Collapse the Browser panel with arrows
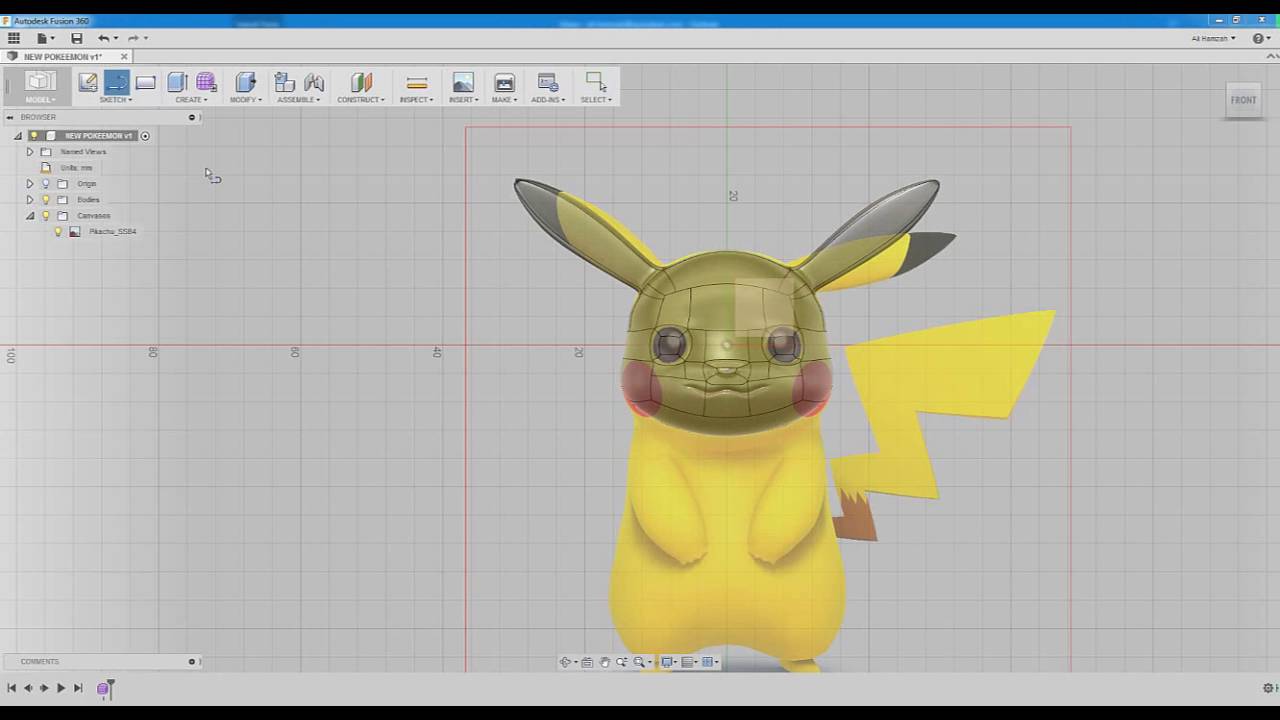This screenshot has height=720, width=1280. click(10, 117)
